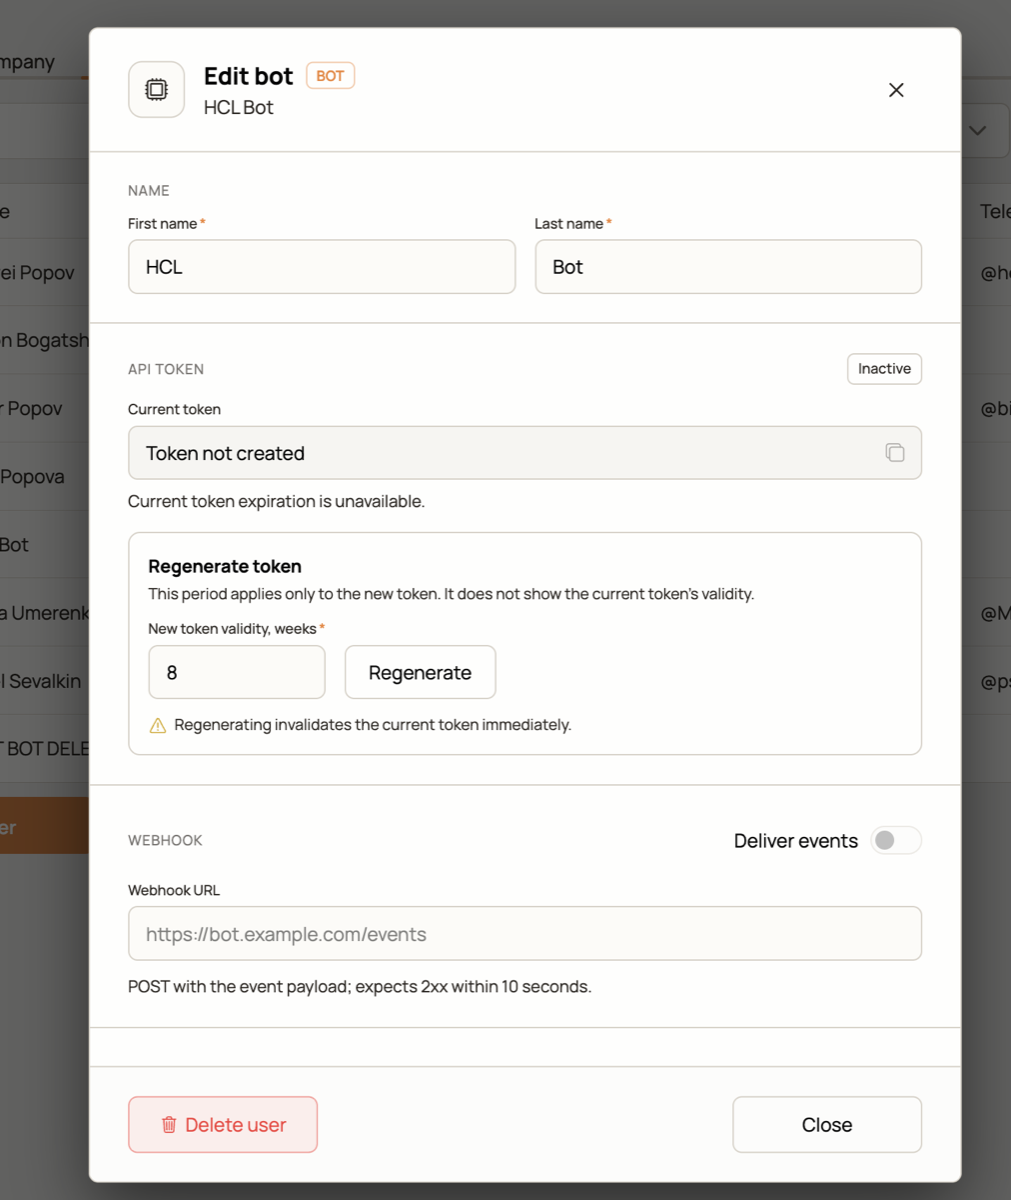Click the 'Edit bot' dialog title
The height and width of the screenshot is (1200, 1011).
[x=248, y=76]
